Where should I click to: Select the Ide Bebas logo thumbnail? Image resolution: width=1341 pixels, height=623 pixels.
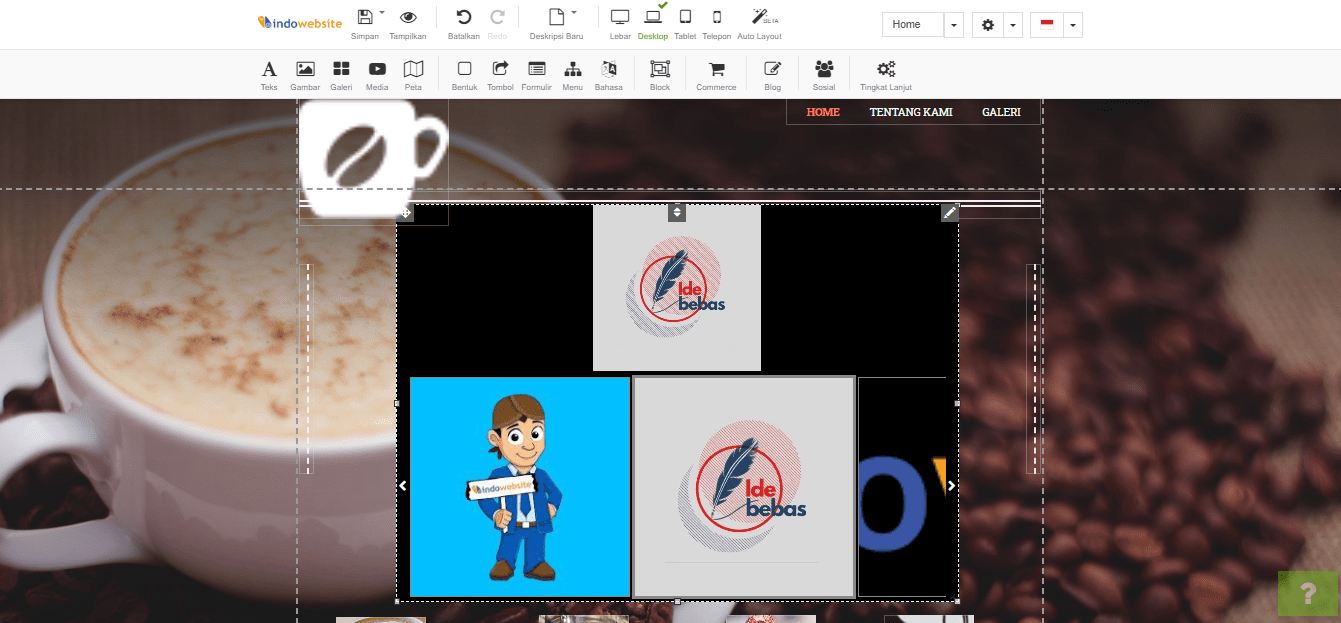coord(743,486)
